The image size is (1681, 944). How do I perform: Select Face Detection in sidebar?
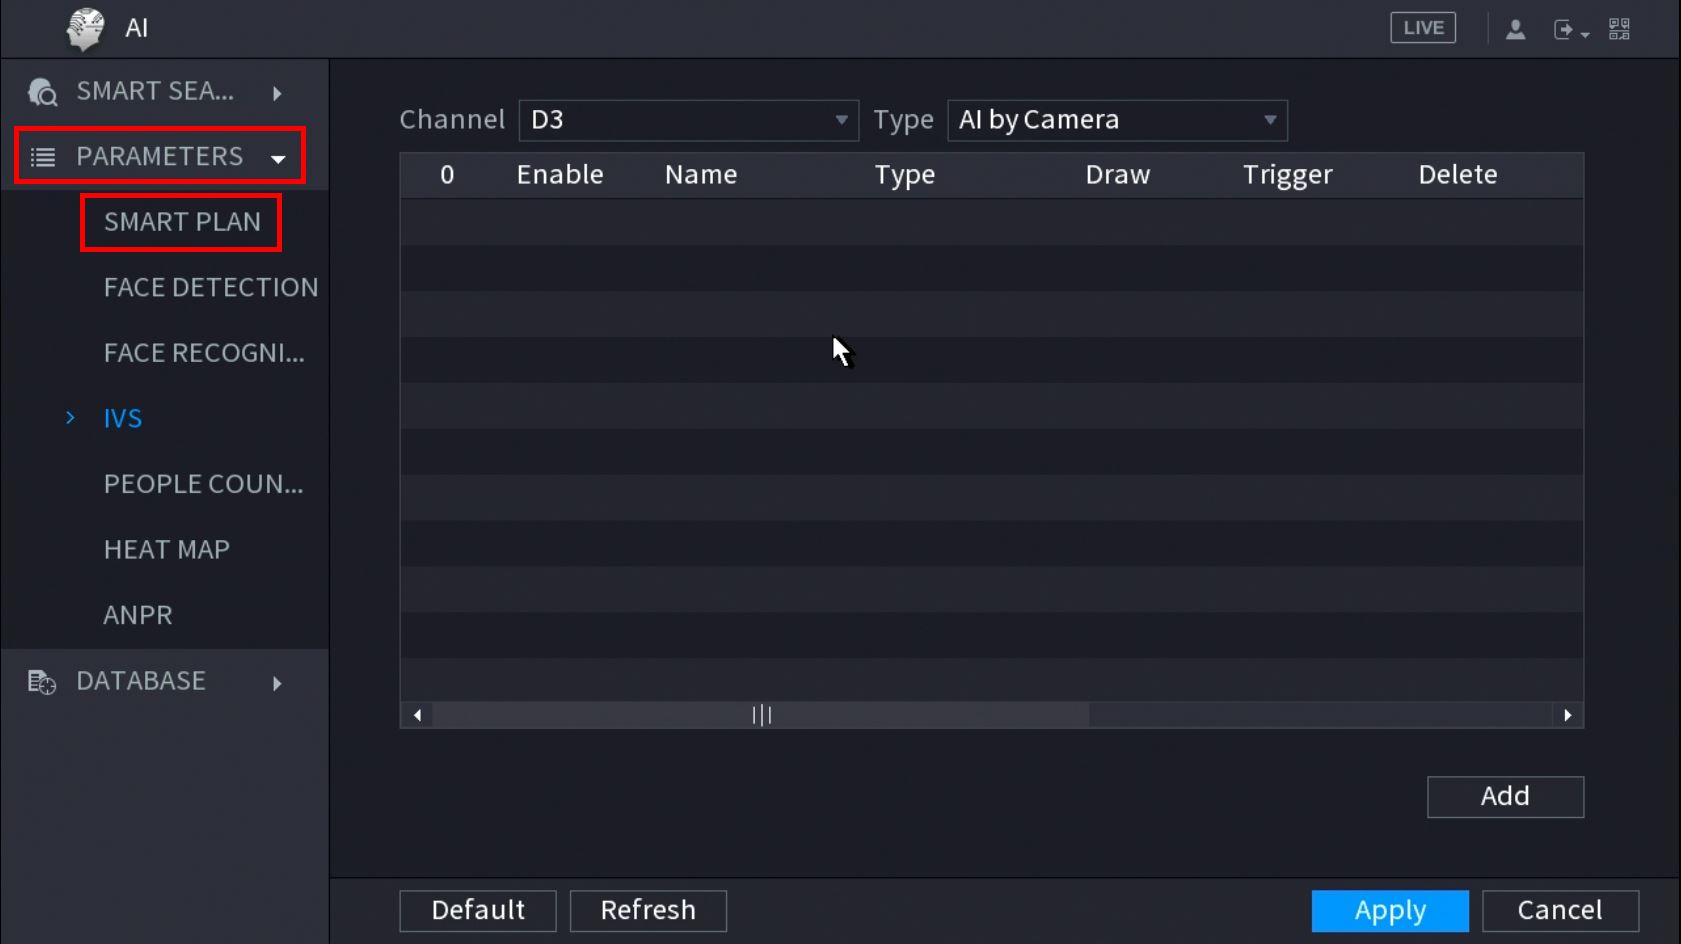coord(210,288)
